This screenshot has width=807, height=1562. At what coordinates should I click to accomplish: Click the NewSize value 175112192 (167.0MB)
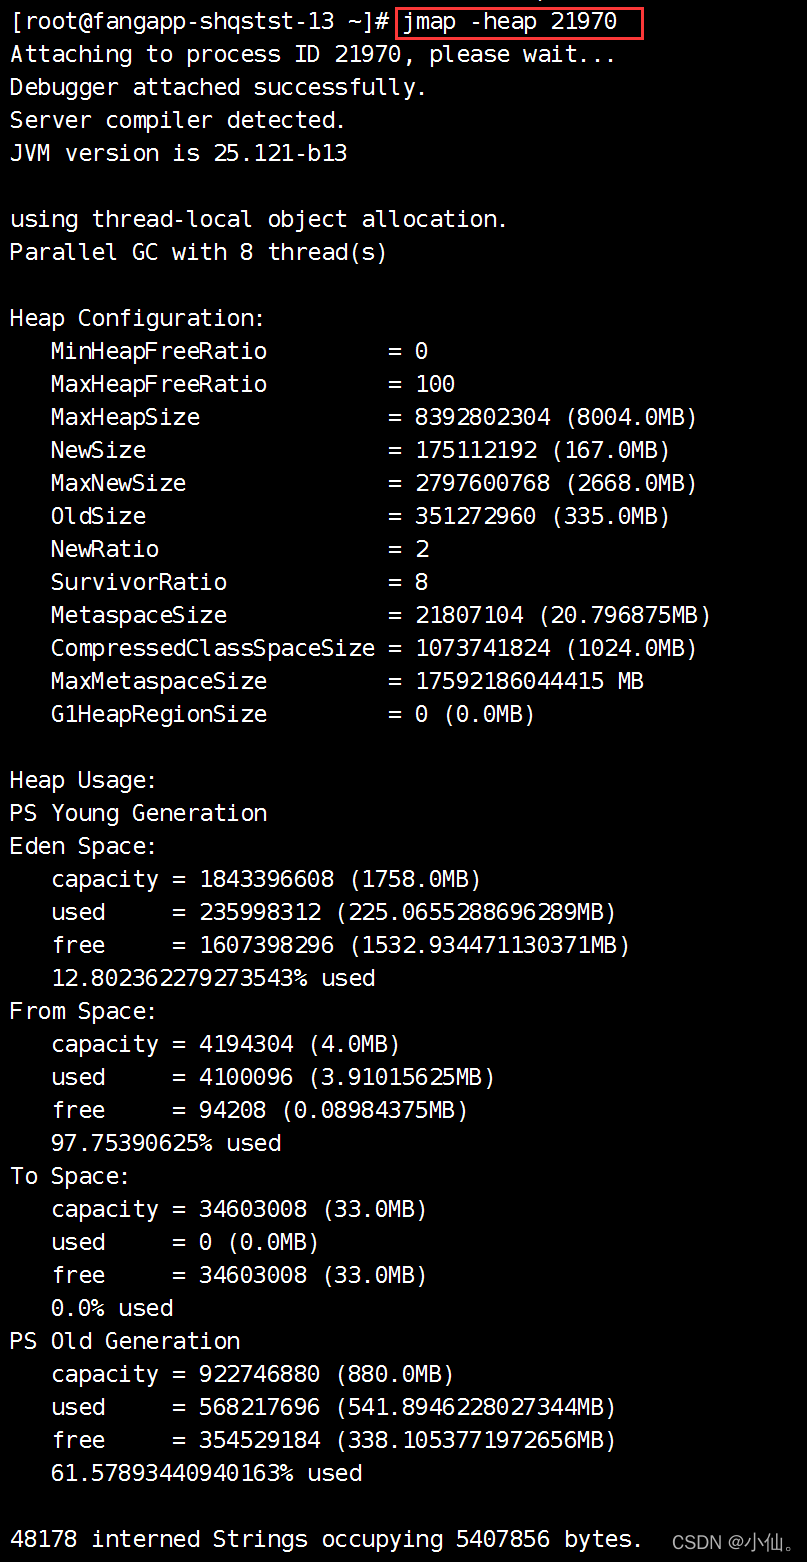click(x=543, y=450)
